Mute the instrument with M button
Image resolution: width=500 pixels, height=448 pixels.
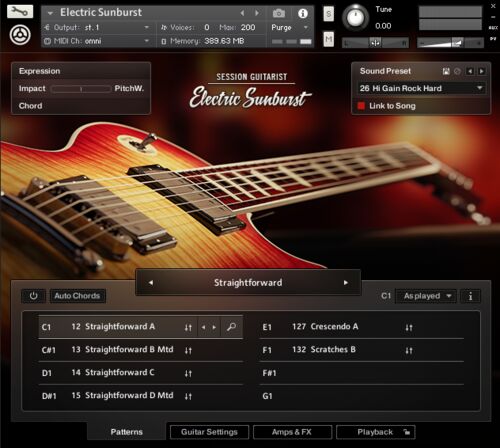point(329,40)
